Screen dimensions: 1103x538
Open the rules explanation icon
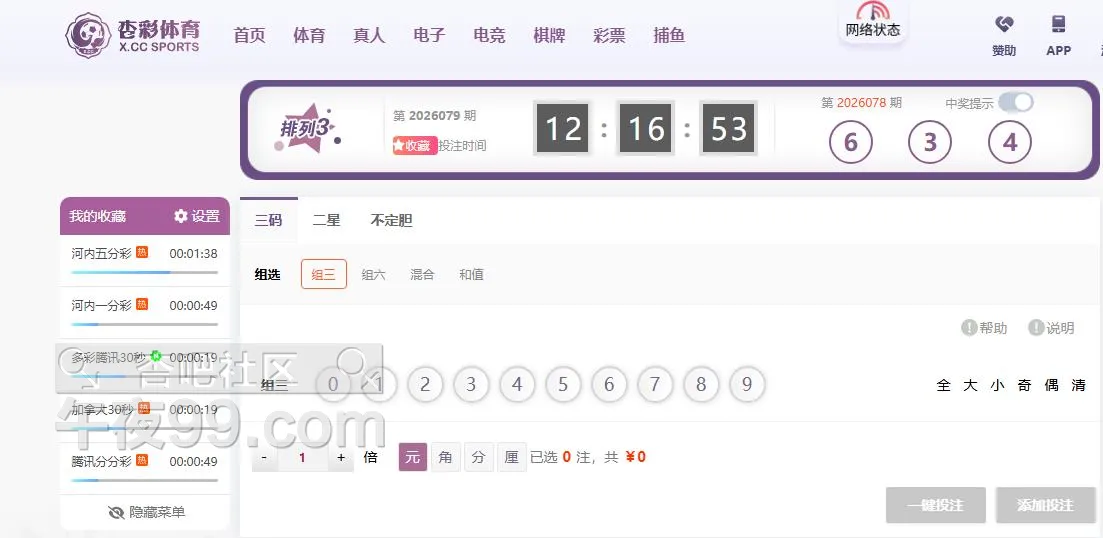[x=1035, y=328]
